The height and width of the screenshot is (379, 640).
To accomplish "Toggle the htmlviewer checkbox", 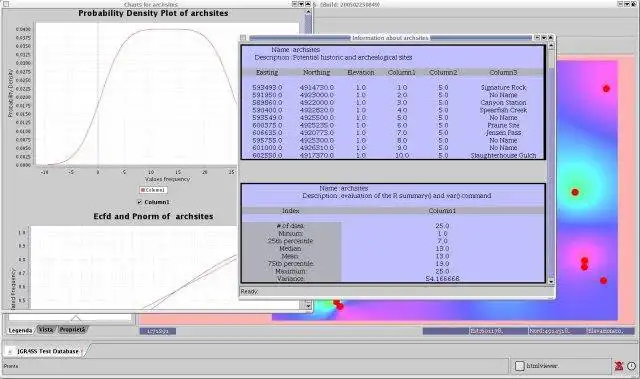I will point(519,366).
